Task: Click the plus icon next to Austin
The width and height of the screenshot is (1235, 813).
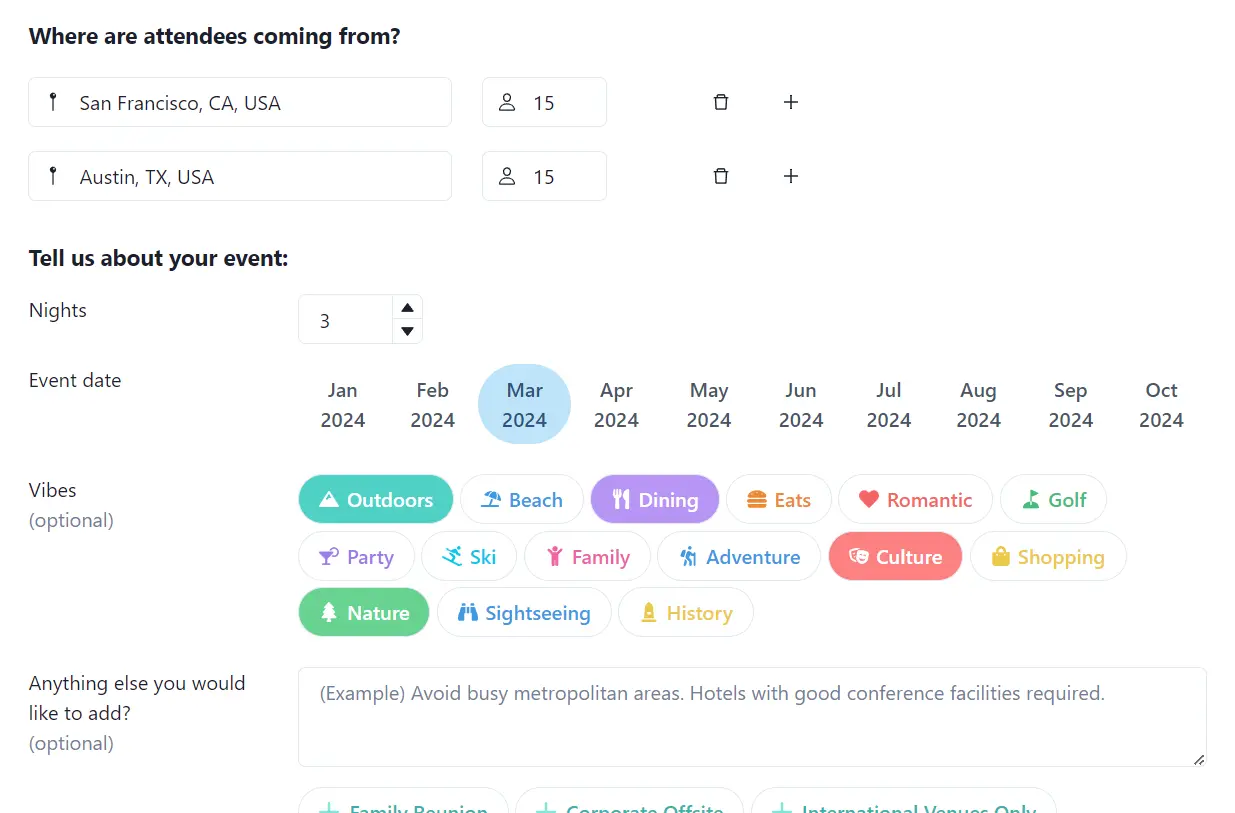Action: pyautogui.click(x=790, y=175)
